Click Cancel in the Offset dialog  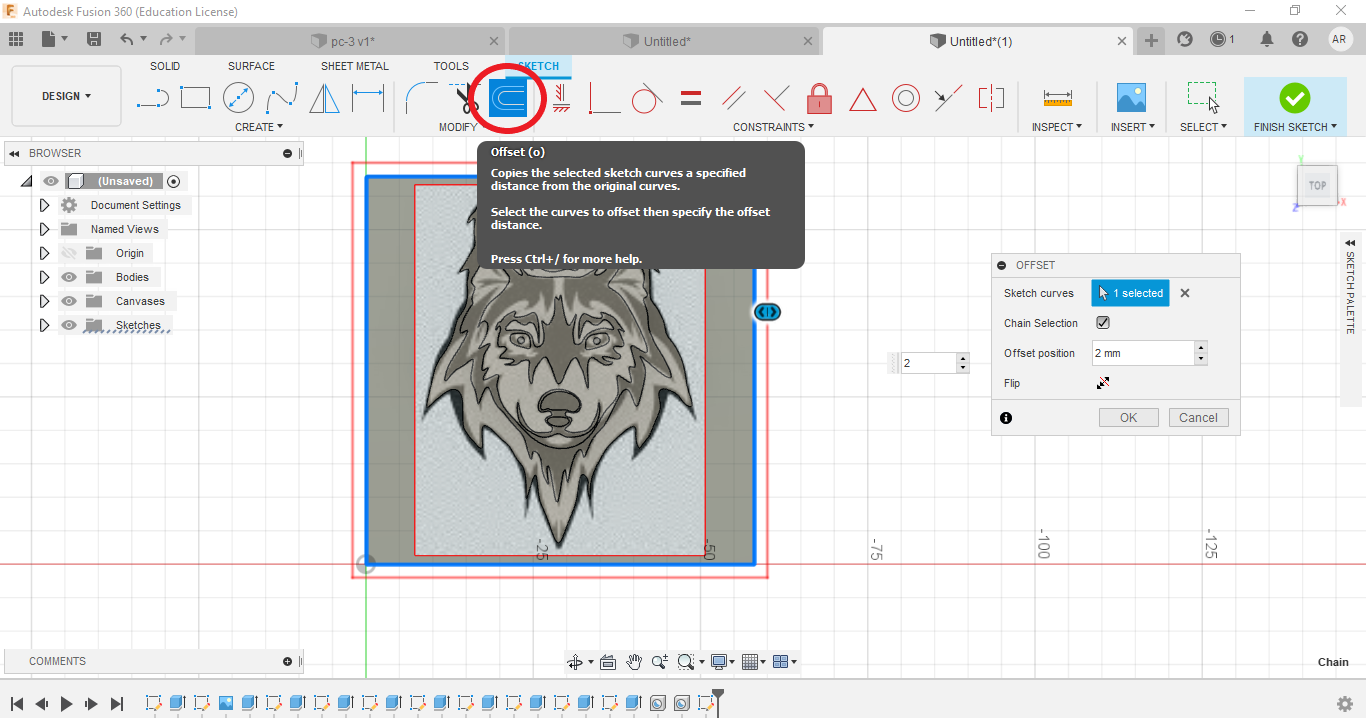(x=1198, y=418)
